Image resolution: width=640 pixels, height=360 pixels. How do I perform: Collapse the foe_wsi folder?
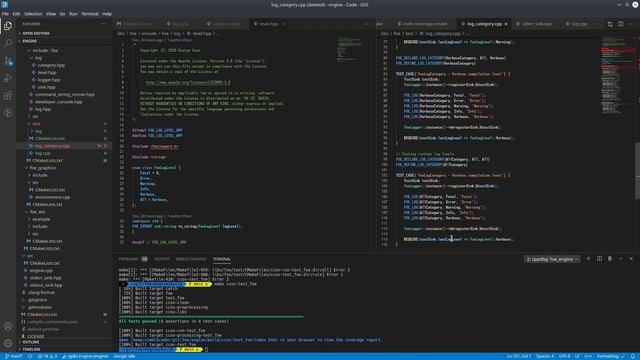tap(37, 212)
